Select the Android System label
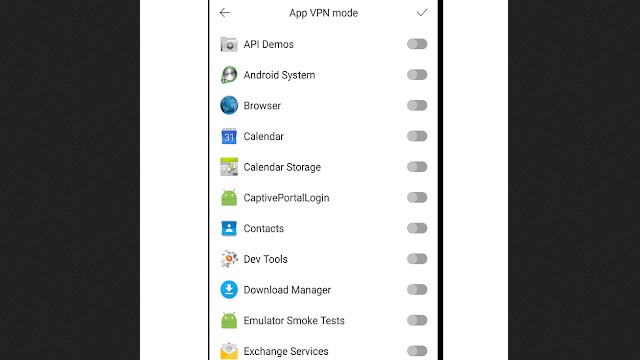 (x=279, y=75)
